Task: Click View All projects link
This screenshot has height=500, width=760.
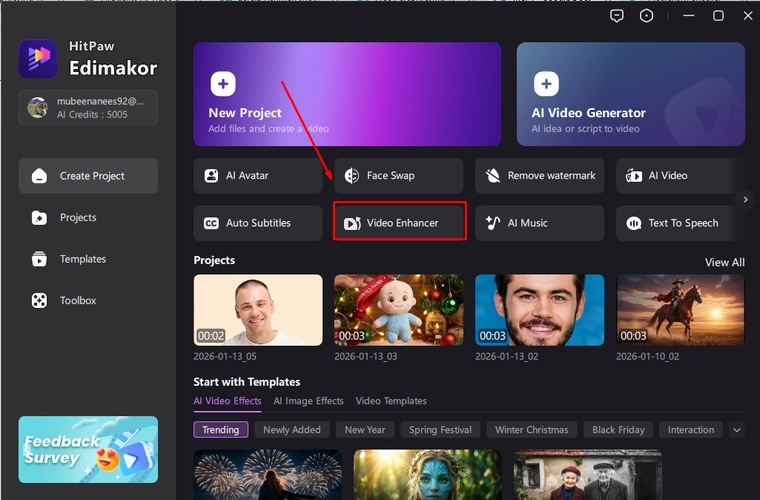Action: [725, 262]
